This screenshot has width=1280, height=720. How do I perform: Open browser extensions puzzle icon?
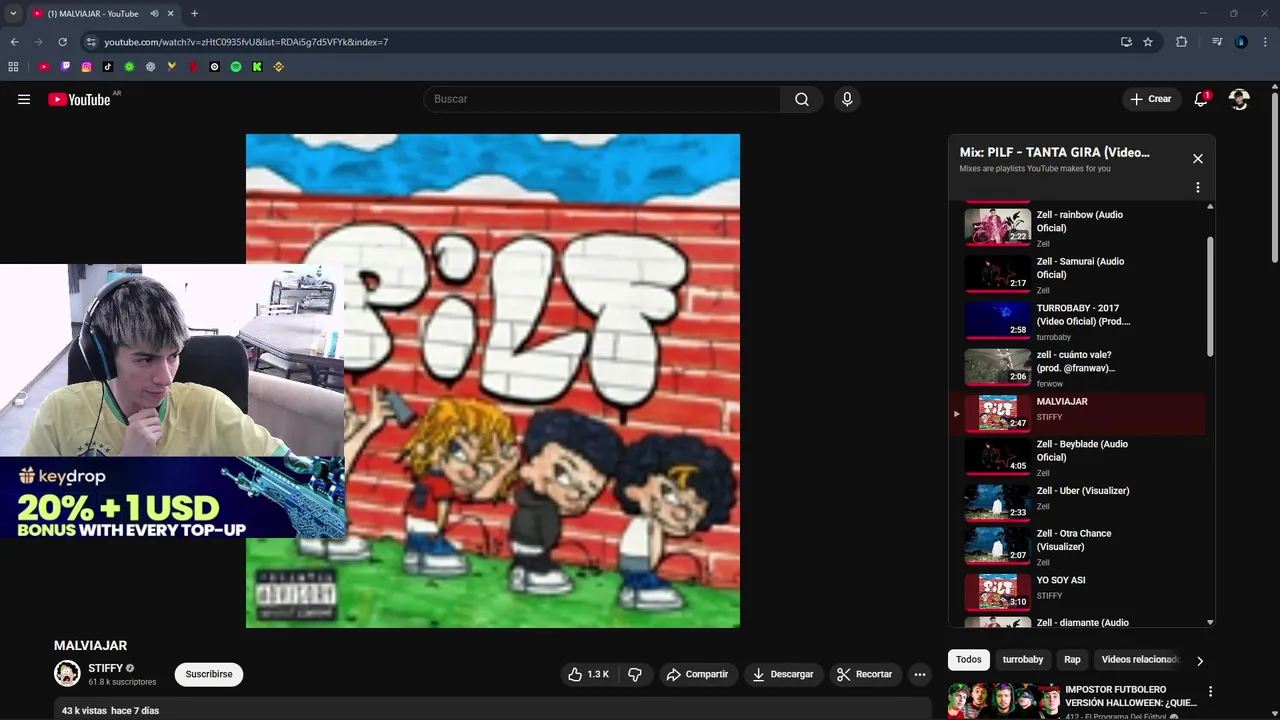click(1181, 42)
